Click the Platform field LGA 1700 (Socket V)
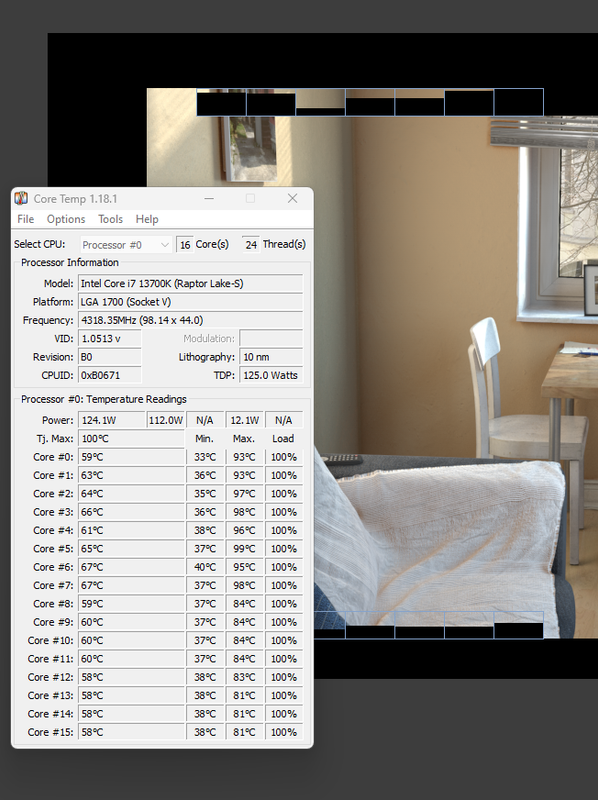Screen dimensions: 598x800 coord(190,302)
